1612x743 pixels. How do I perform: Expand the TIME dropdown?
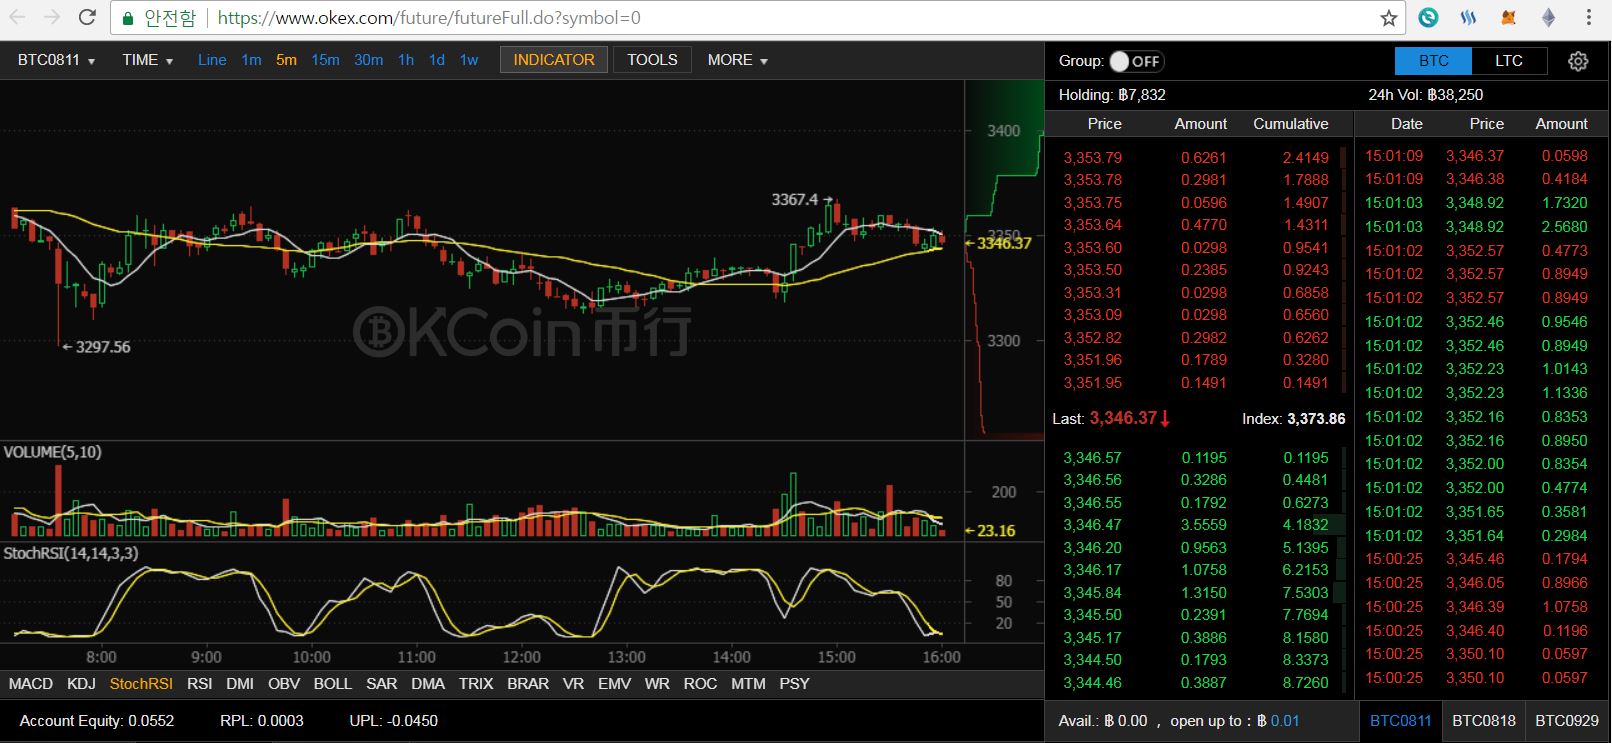coord(148,60)
